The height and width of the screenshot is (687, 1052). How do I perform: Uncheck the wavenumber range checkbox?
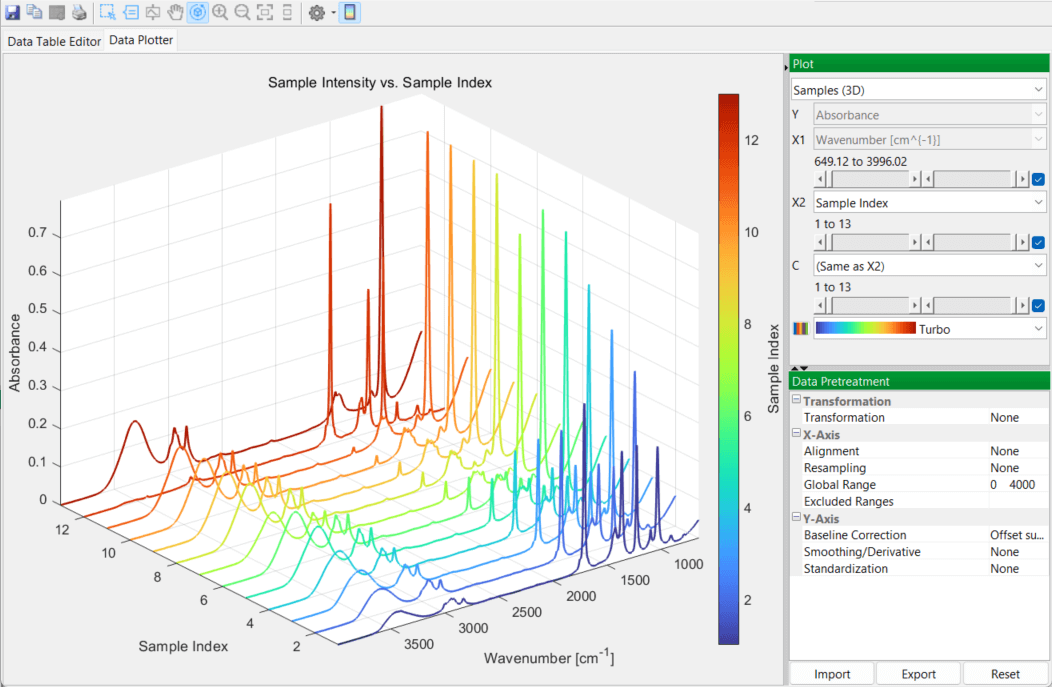coord(1038,179)
